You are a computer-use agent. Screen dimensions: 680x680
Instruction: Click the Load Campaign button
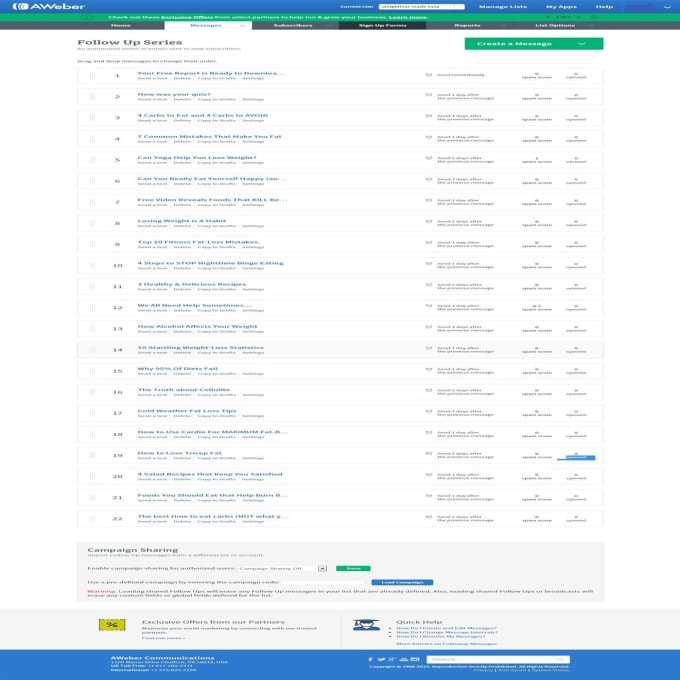402,582
